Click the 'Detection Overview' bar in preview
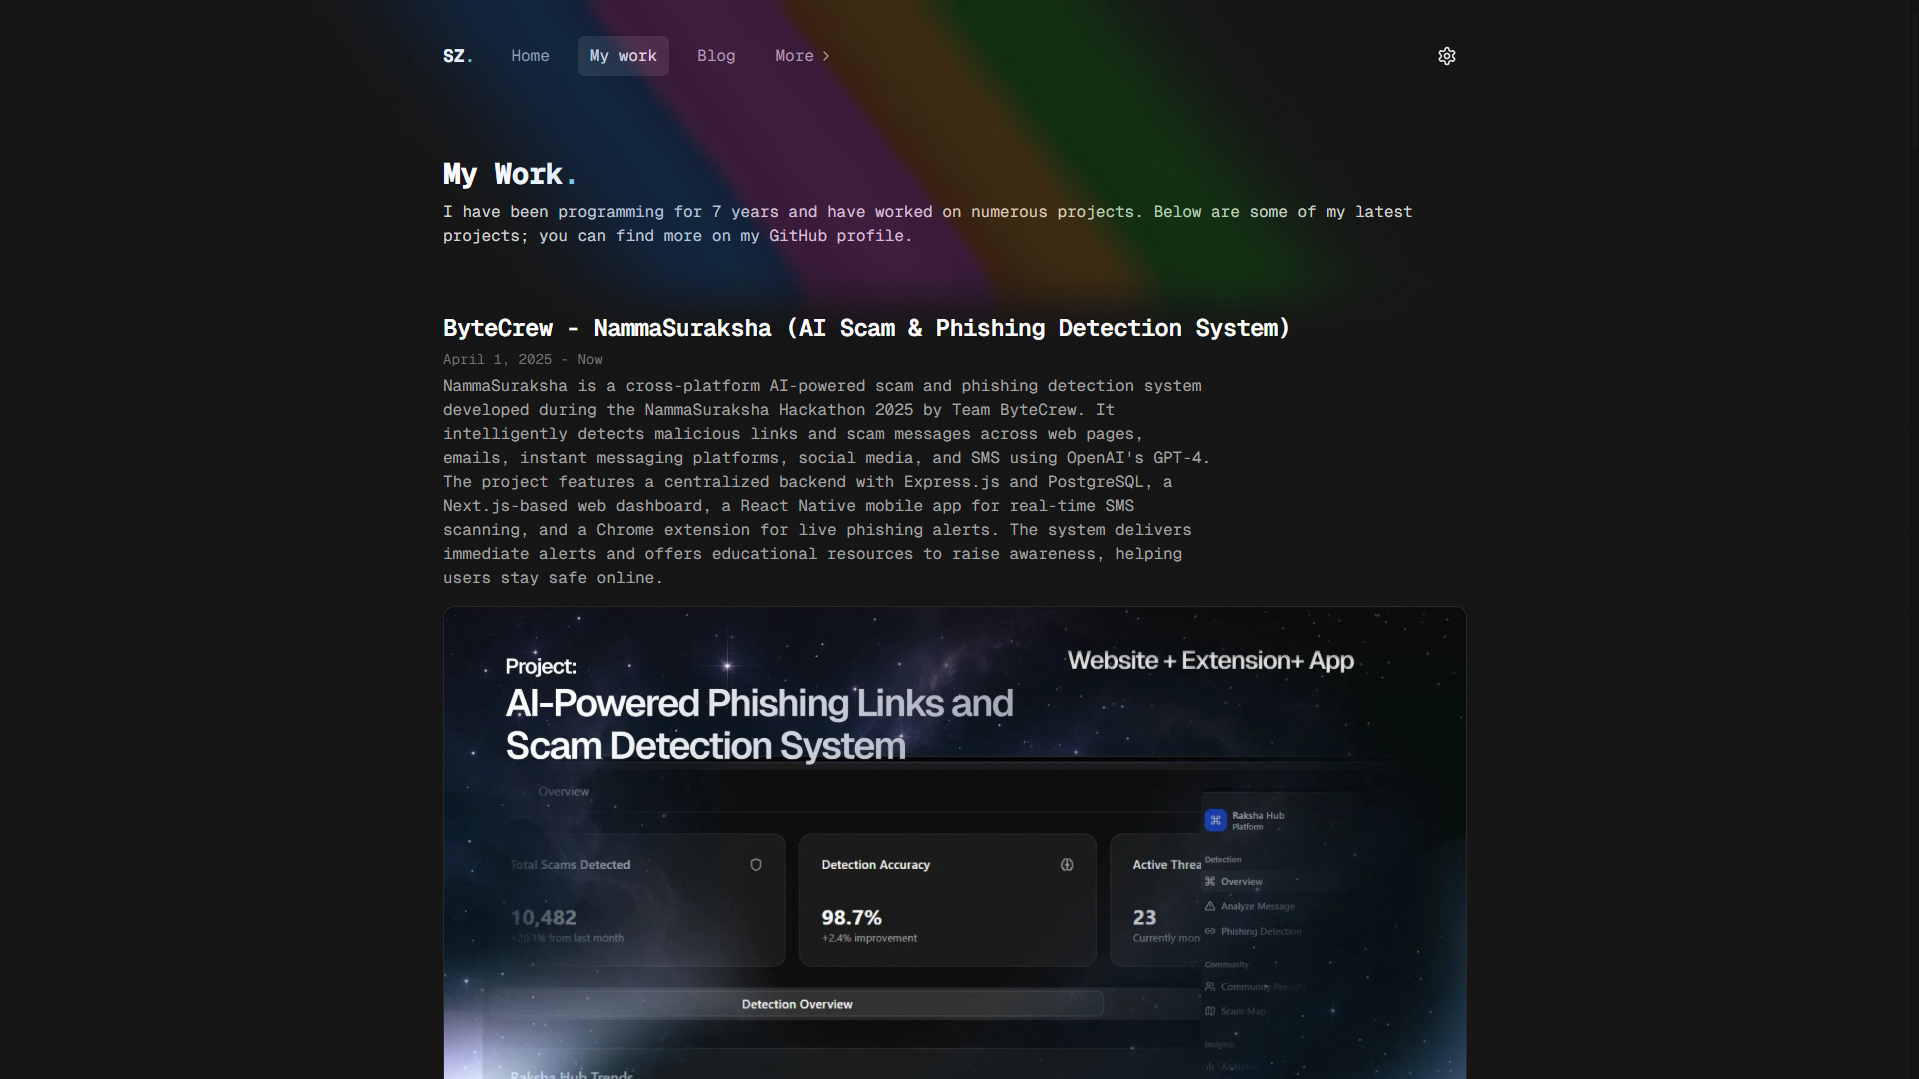This screenshot has width=1919, height=1079. tap(797, 1004)
